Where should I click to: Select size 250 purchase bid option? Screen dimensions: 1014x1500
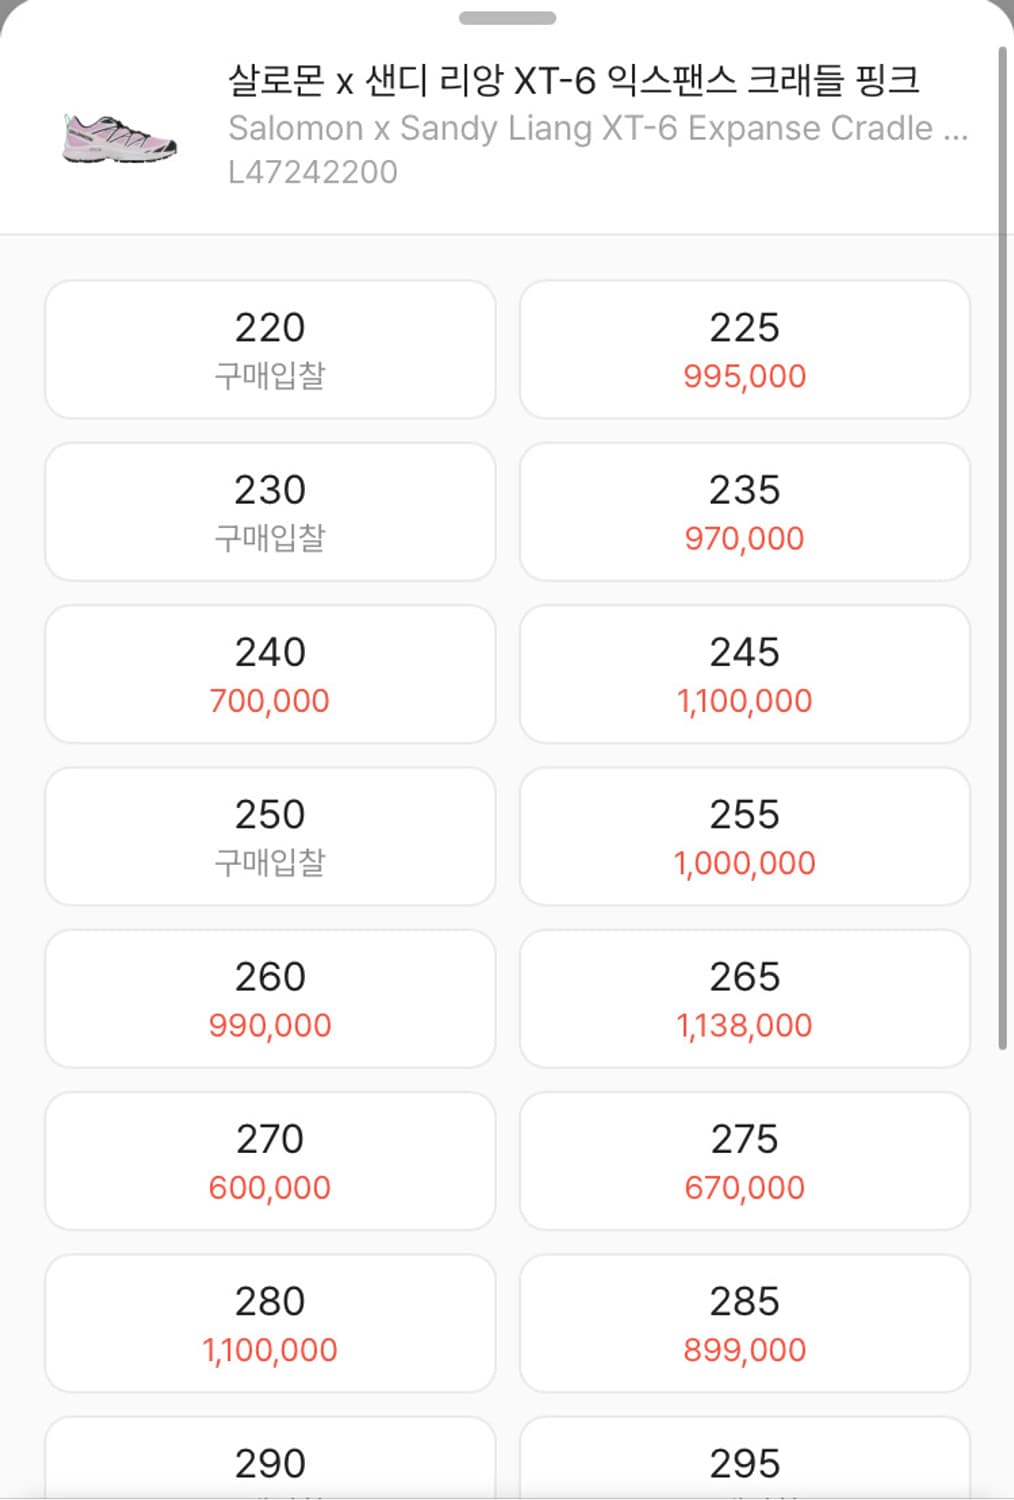coord(270,835)
